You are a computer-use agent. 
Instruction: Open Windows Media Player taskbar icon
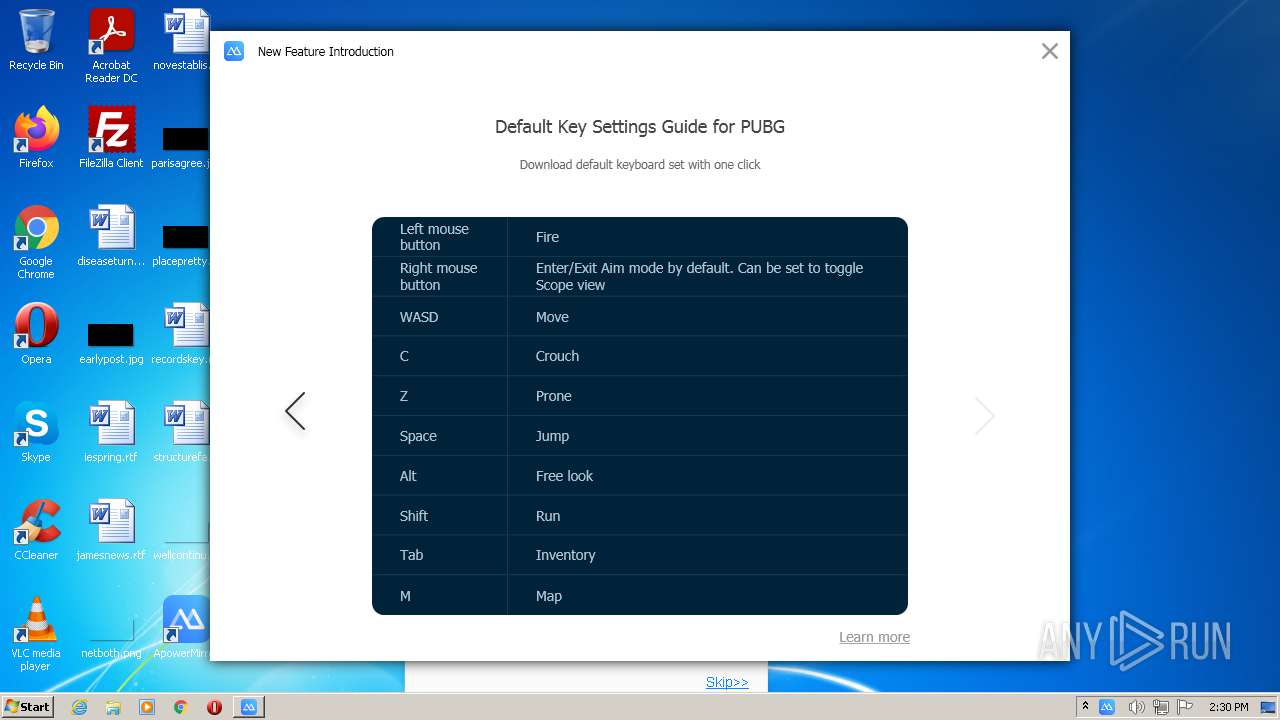coord(147,707)
